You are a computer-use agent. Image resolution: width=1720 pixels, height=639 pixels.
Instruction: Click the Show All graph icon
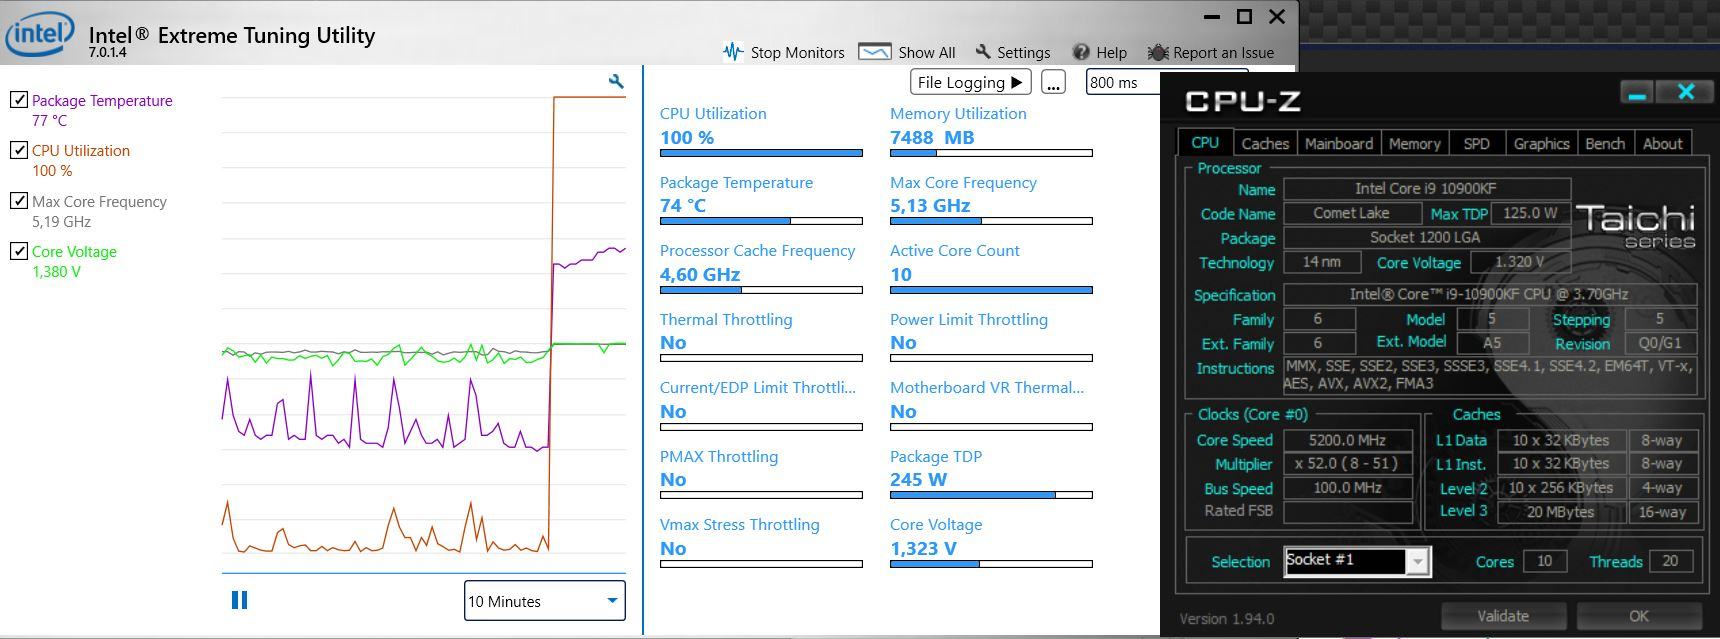tap(875, 51)
